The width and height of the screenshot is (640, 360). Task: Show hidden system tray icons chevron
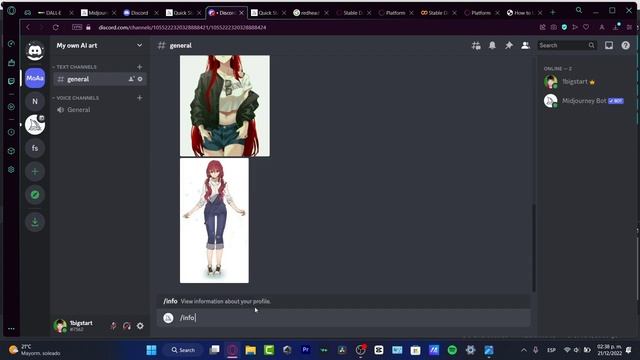click(524, 350)
